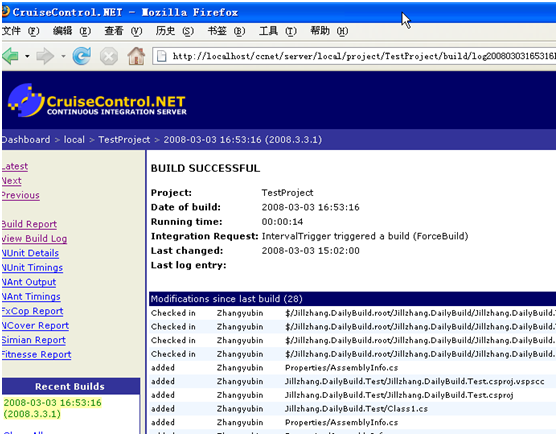Go to the Home page icon
558x436 pixels.
(136, 56)
